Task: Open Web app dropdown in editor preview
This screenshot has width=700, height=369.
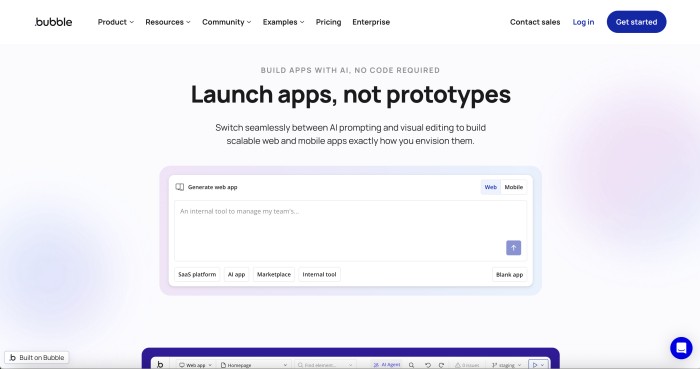Action: point(195,365)
